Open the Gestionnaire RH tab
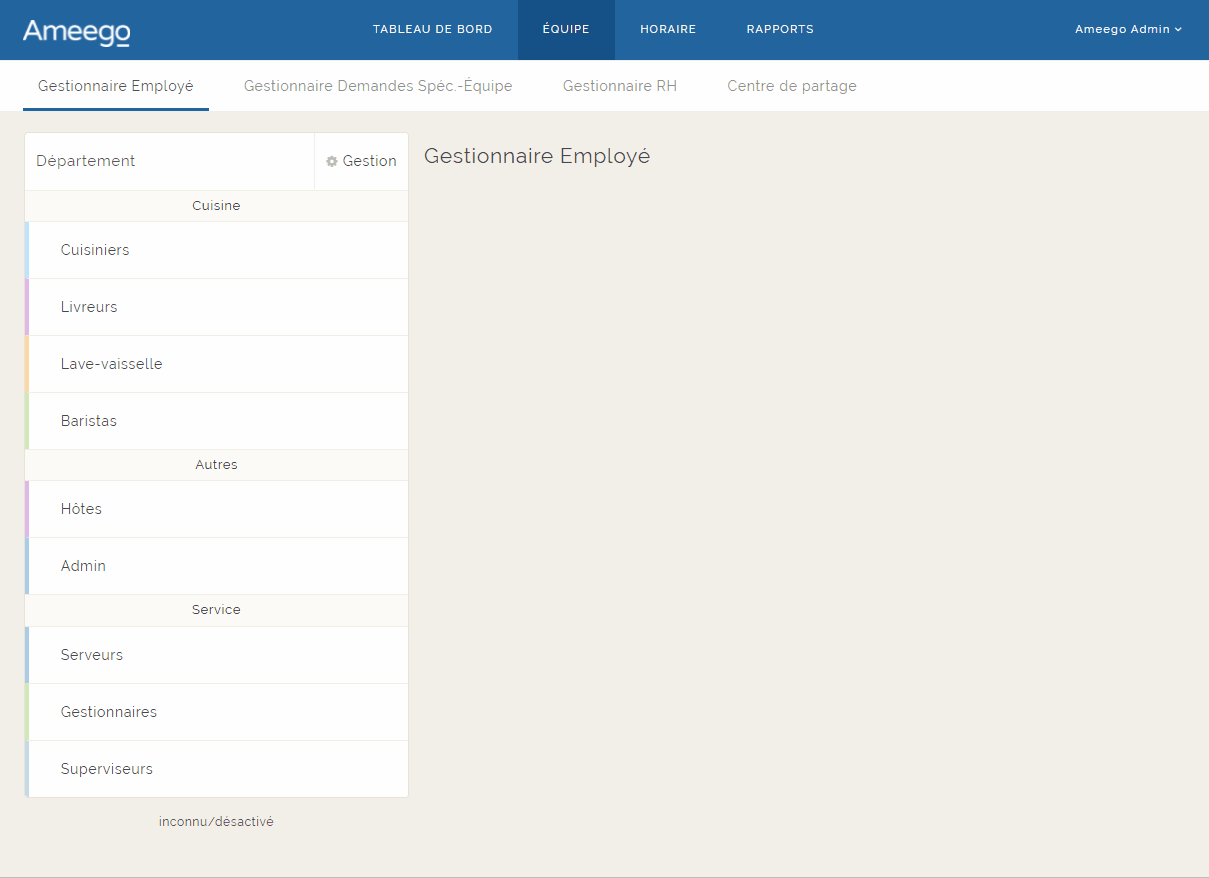Screen dimensions: 1209x878 620,86
